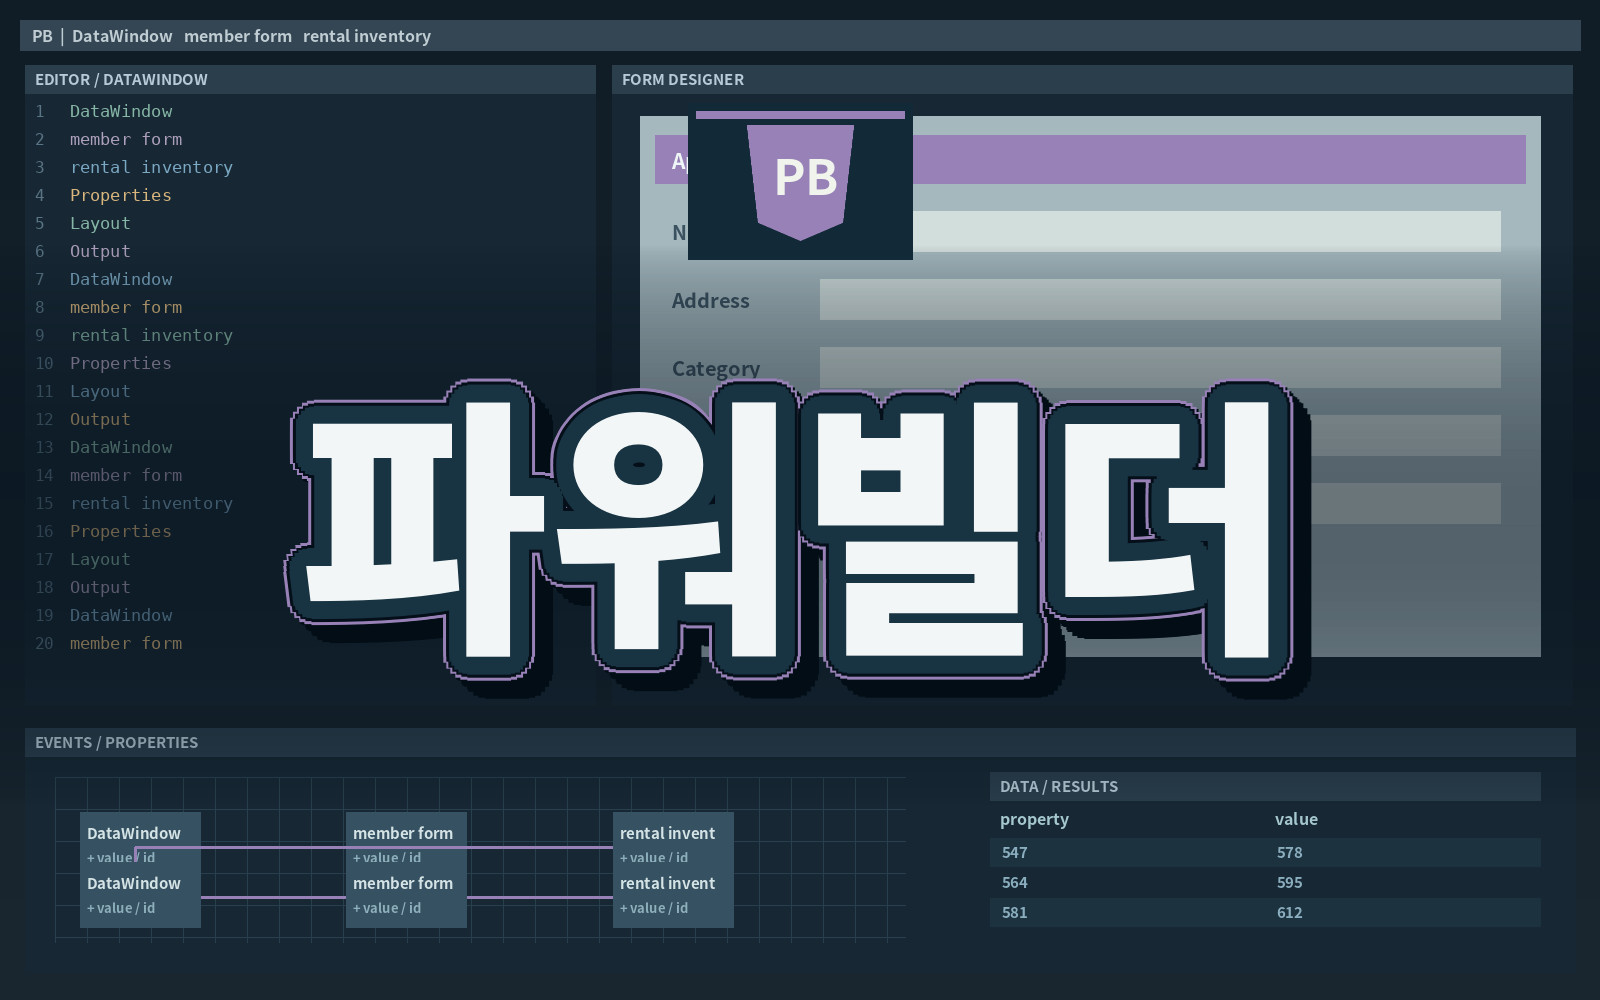Select the lower member form diagram node
Screen dimensions: 1600x1000
406,897
